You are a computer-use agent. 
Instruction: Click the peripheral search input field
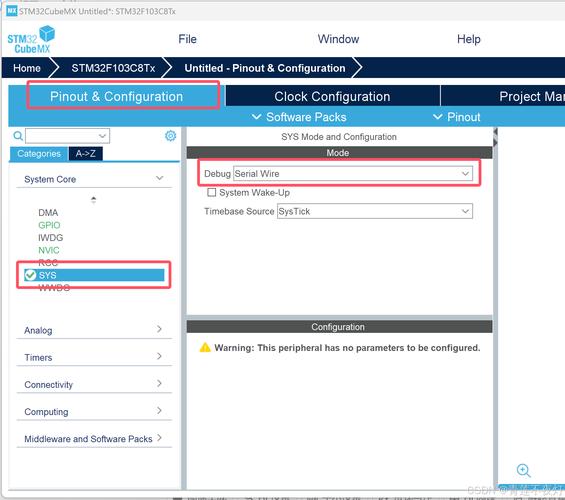click(x=67, y=136)
